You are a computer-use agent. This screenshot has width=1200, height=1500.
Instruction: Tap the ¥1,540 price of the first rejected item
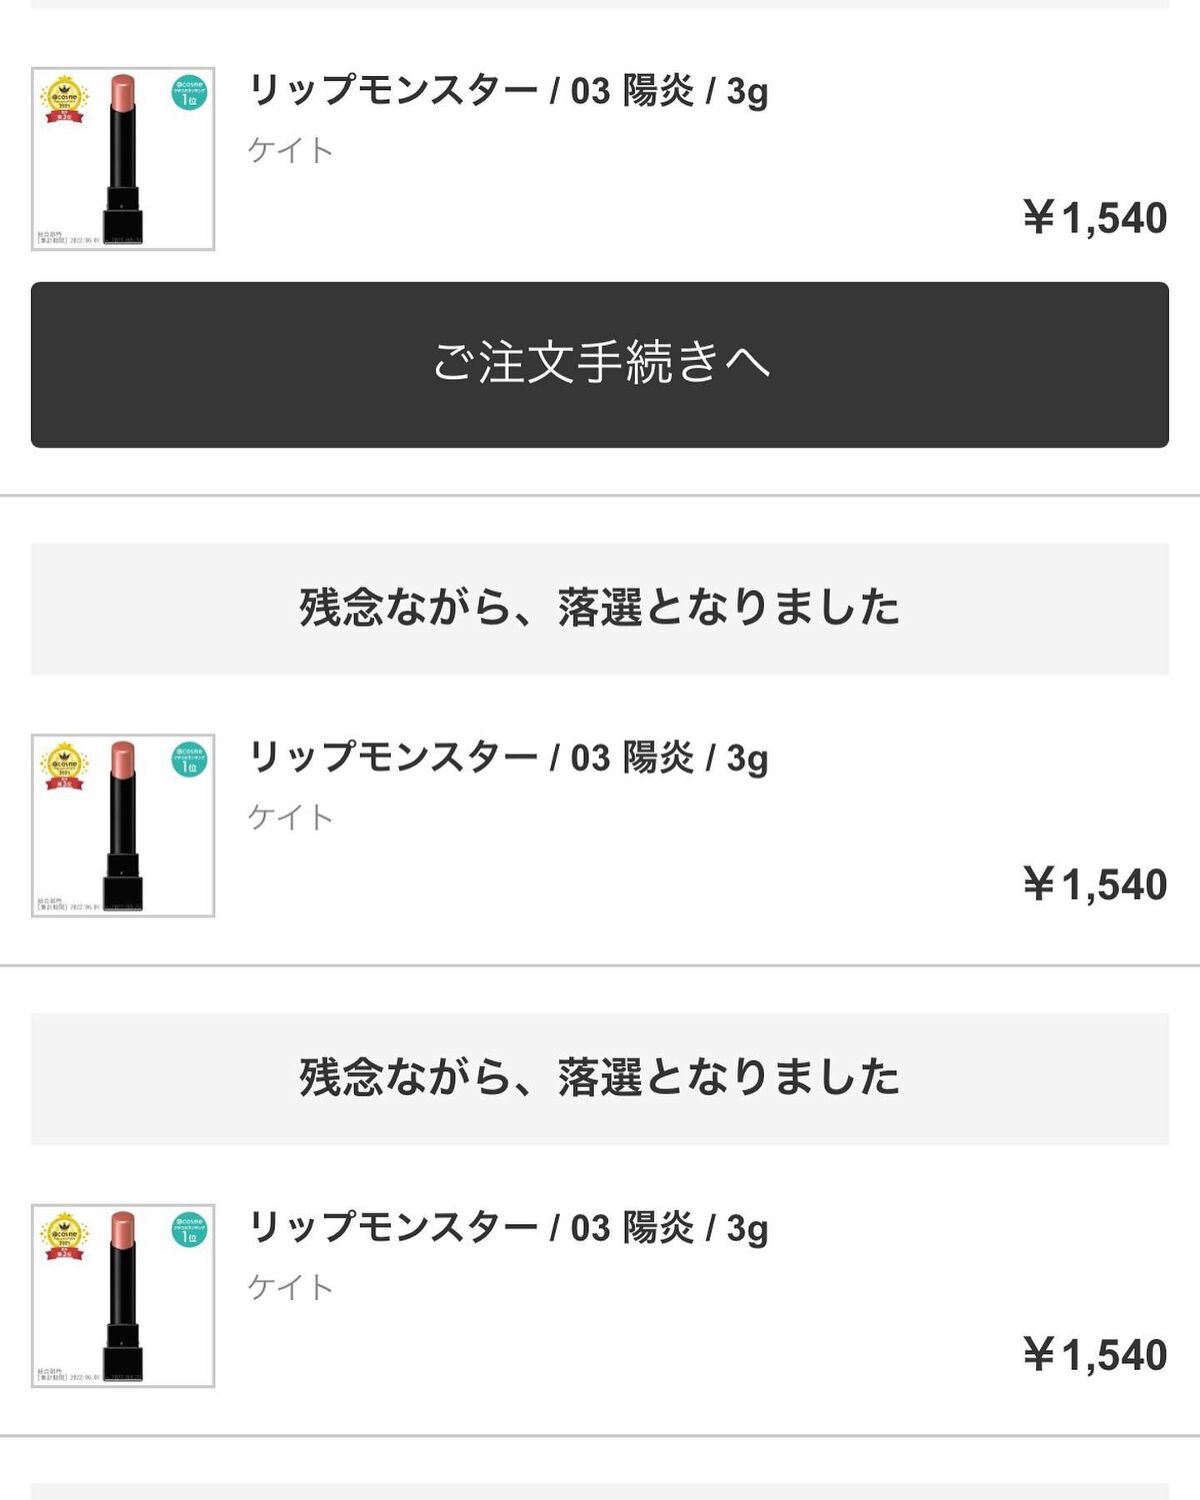[1094, 885]
